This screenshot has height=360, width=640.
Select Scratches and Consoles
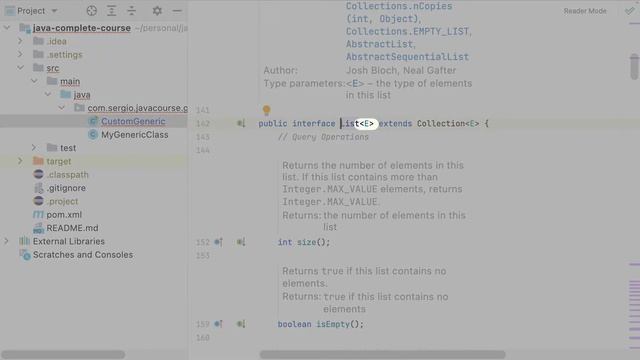[83, 255]
